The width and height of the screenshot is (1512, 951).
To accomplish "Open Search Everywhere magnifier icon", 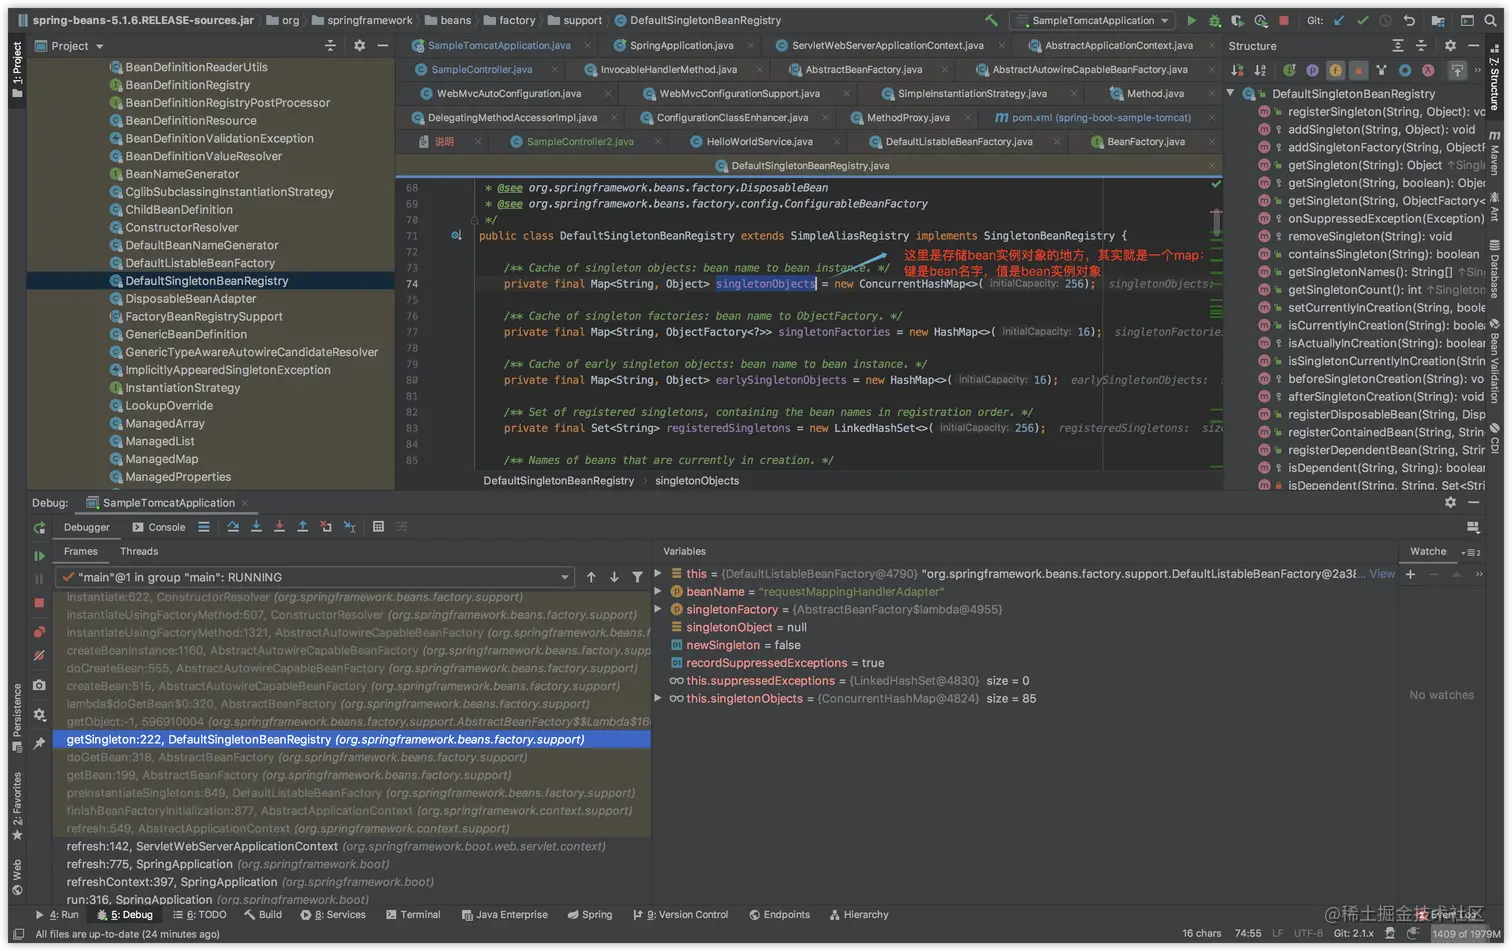I will tap(1491, 20).
